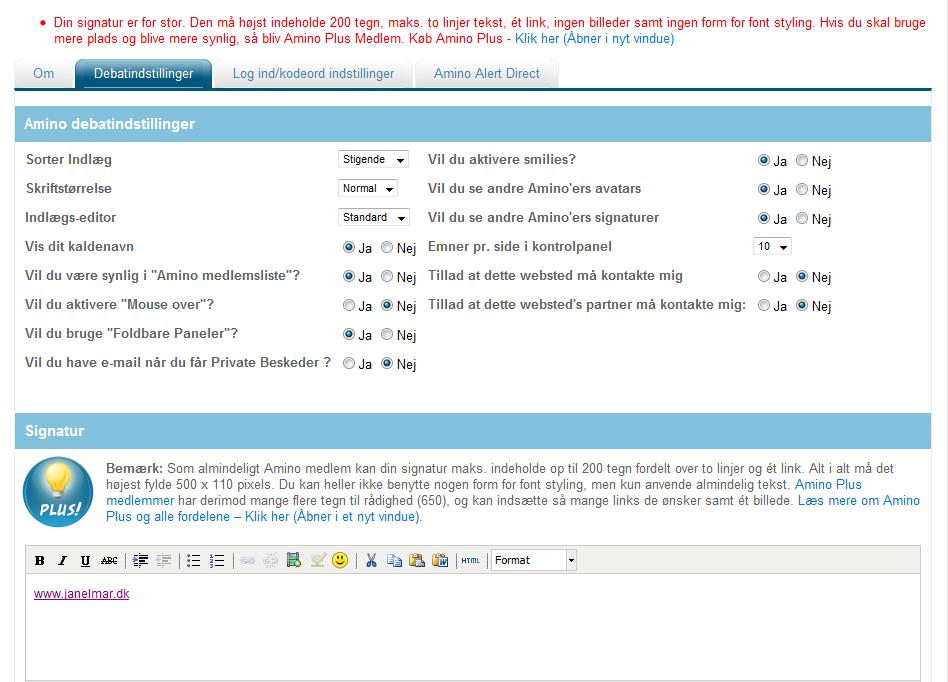
Task: Open the "Log ind/kodeord indstillinger" tab
Action: pos(313,74)
